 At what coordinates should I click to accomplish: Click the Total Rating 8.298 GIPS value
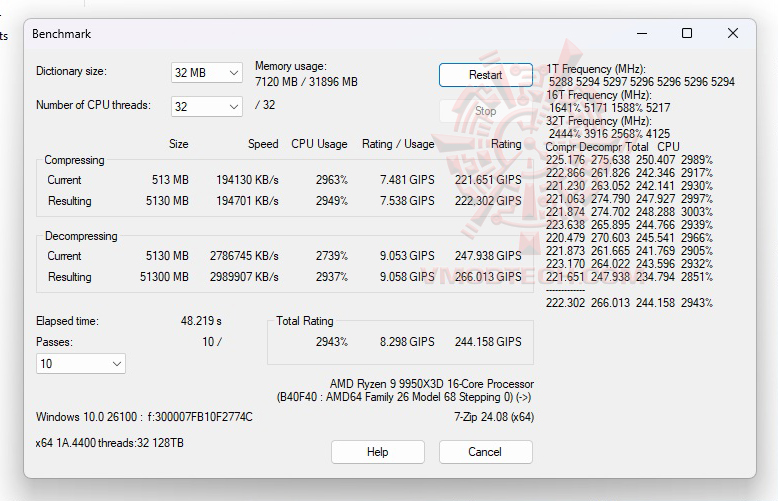coord(407,342)
